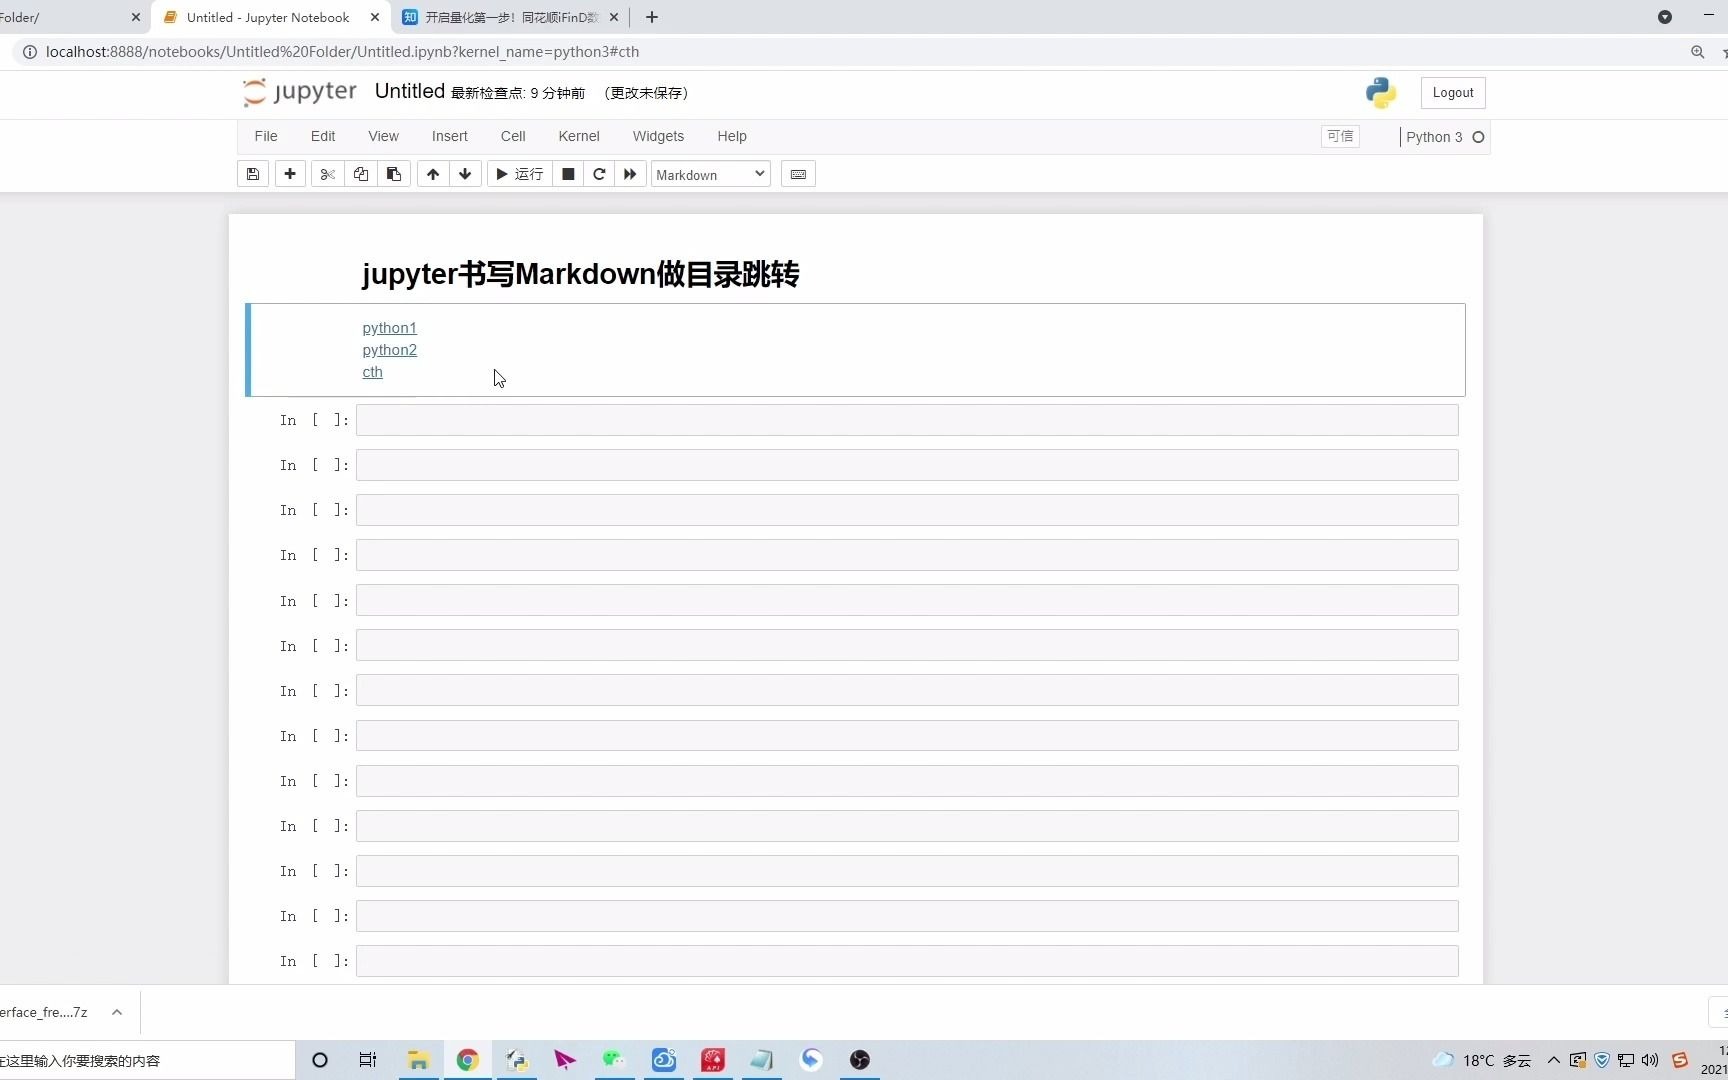Click the Logout button

[1453, 93]
